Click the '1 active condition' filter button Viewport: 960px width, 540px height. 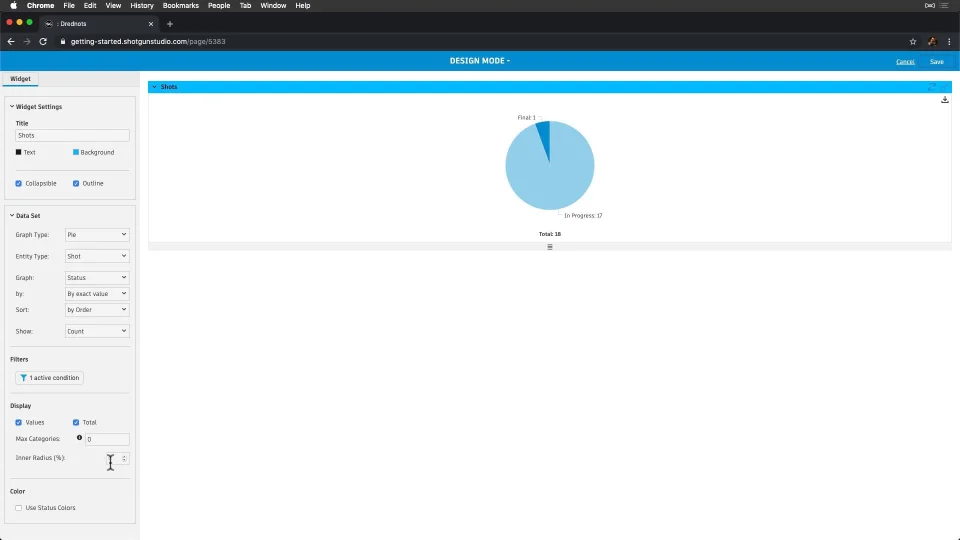click(x=50, y=378)
